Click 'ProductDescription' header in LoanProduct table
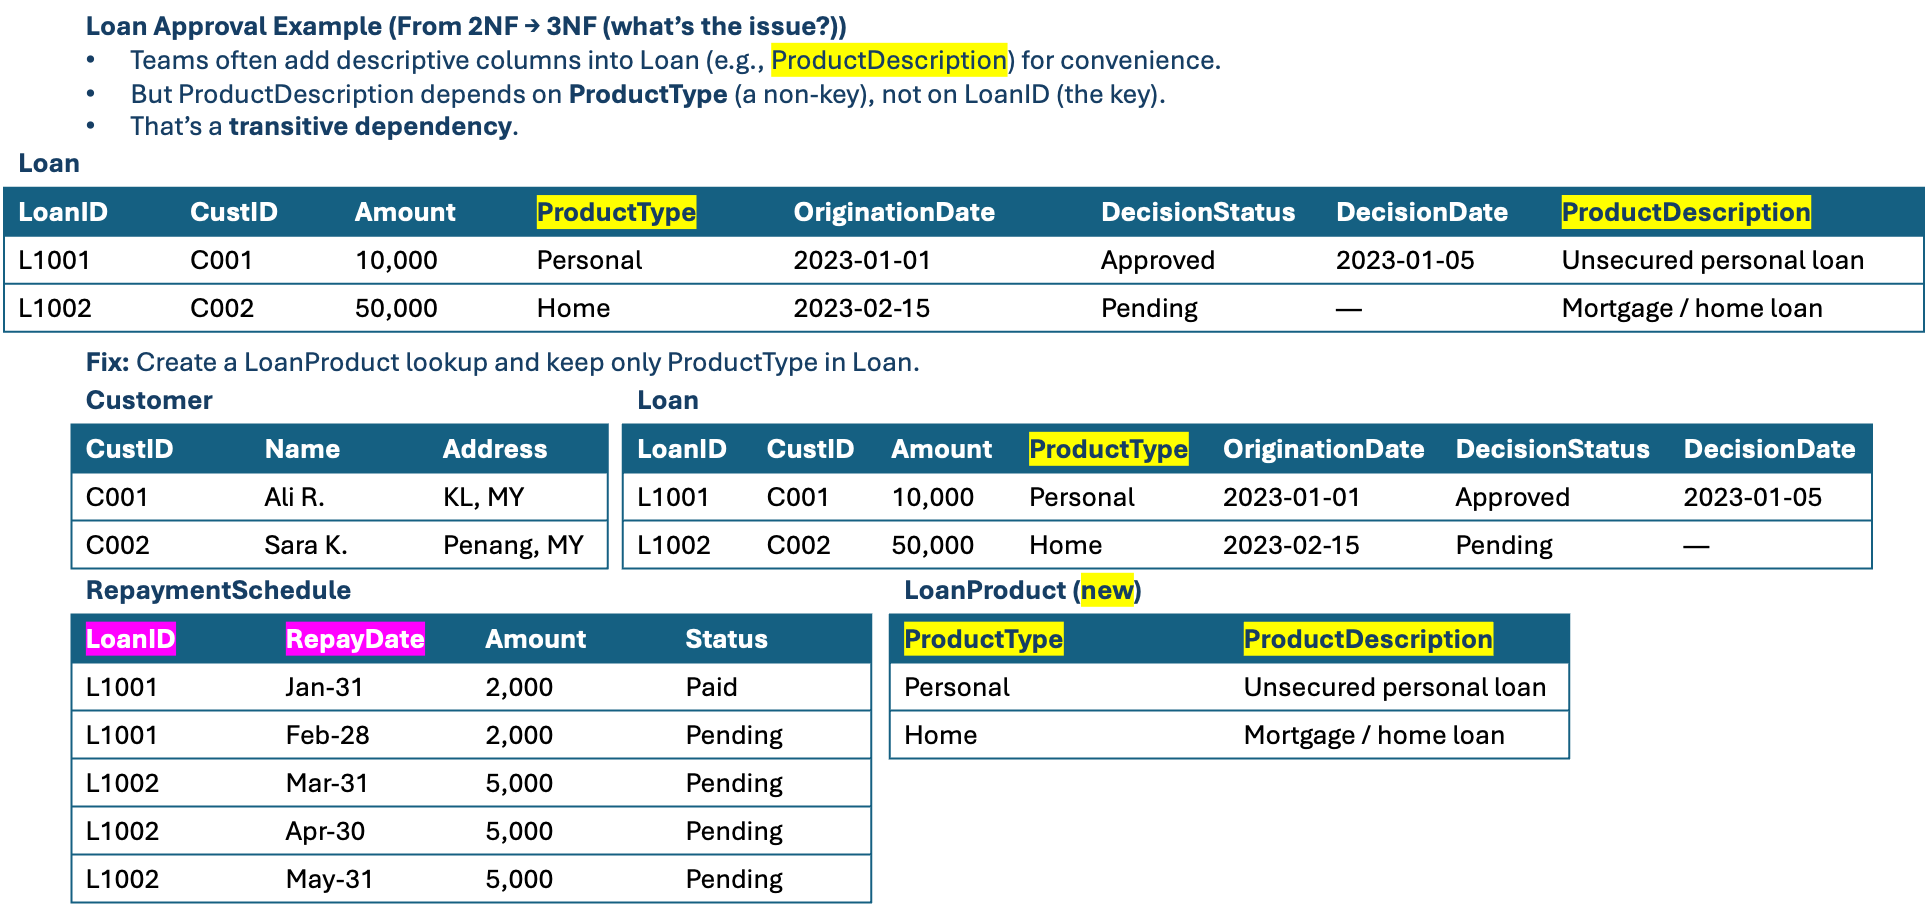Image resolution: width=1926 pixels, height=914 pixels. pos(1368,639)
